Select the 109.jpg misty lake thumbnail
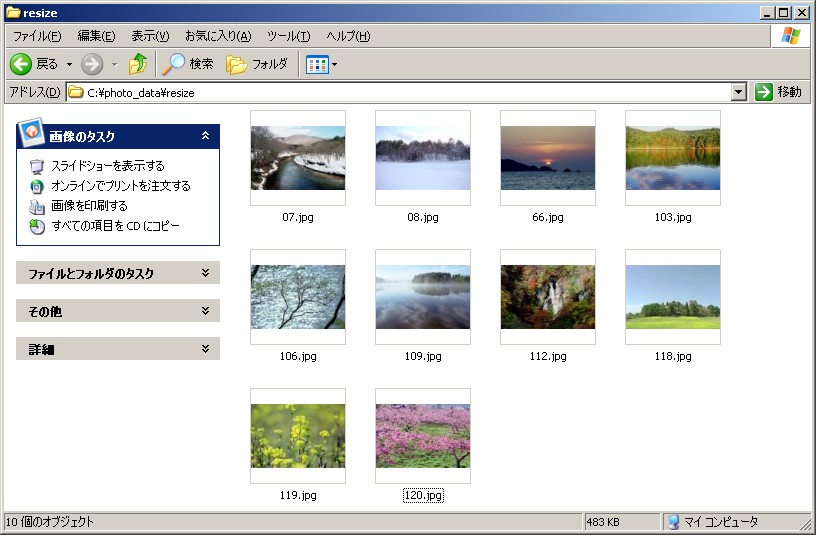The width and height of the screenshot is (816, 535). click(x=423, y=297)
